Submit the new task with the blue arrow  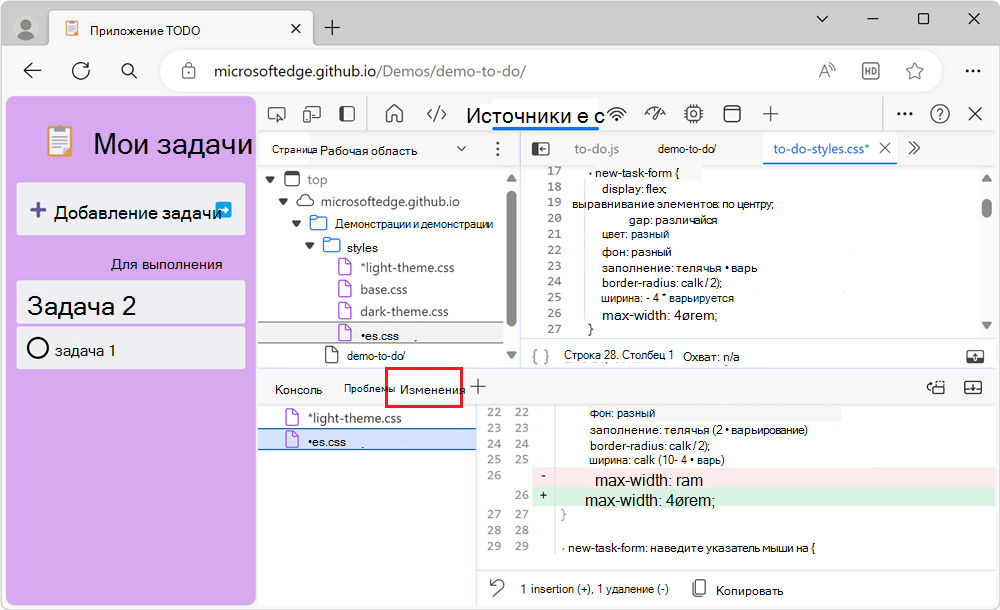(x=223, y=209)
